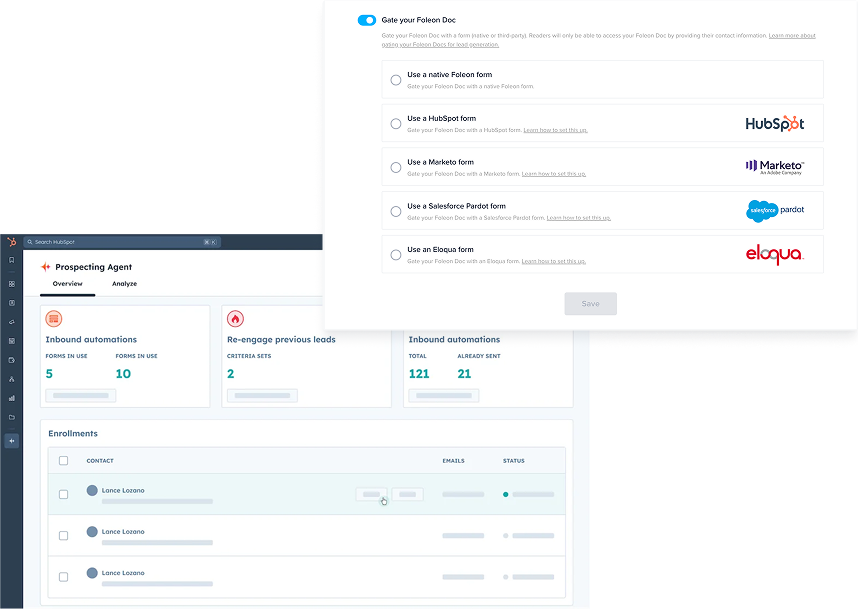Click the Criteria Sets value 2
This screenshot has height=609, width=858.
pos(230,374)
